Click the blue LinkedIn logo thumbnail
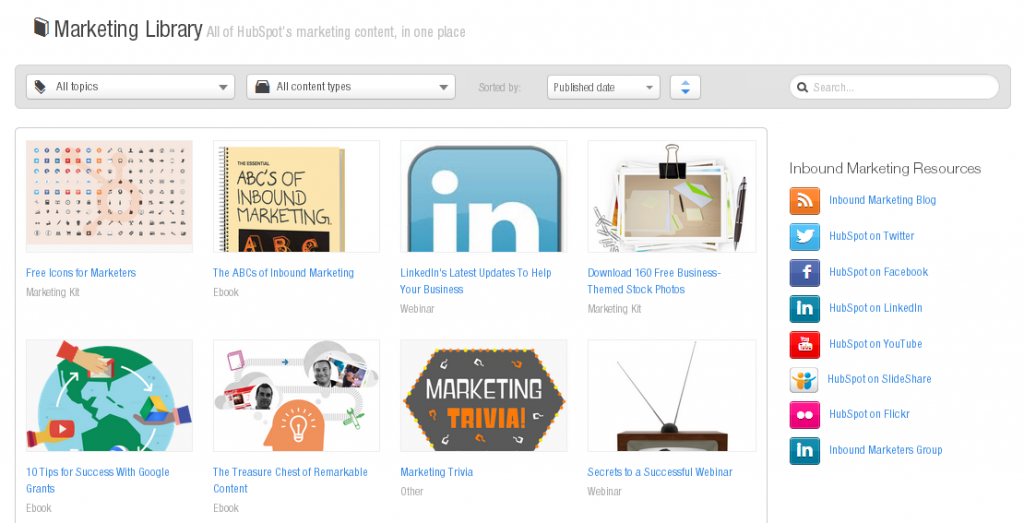 [483, 197]
